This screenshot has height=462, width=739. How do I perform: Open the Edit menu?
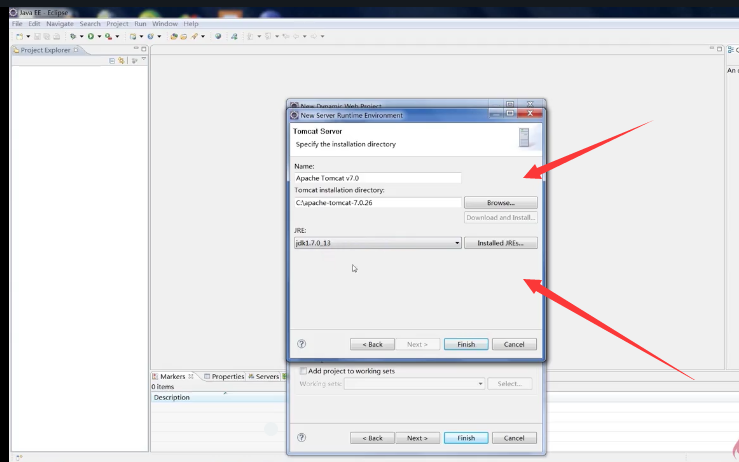(x=34, y=24)
